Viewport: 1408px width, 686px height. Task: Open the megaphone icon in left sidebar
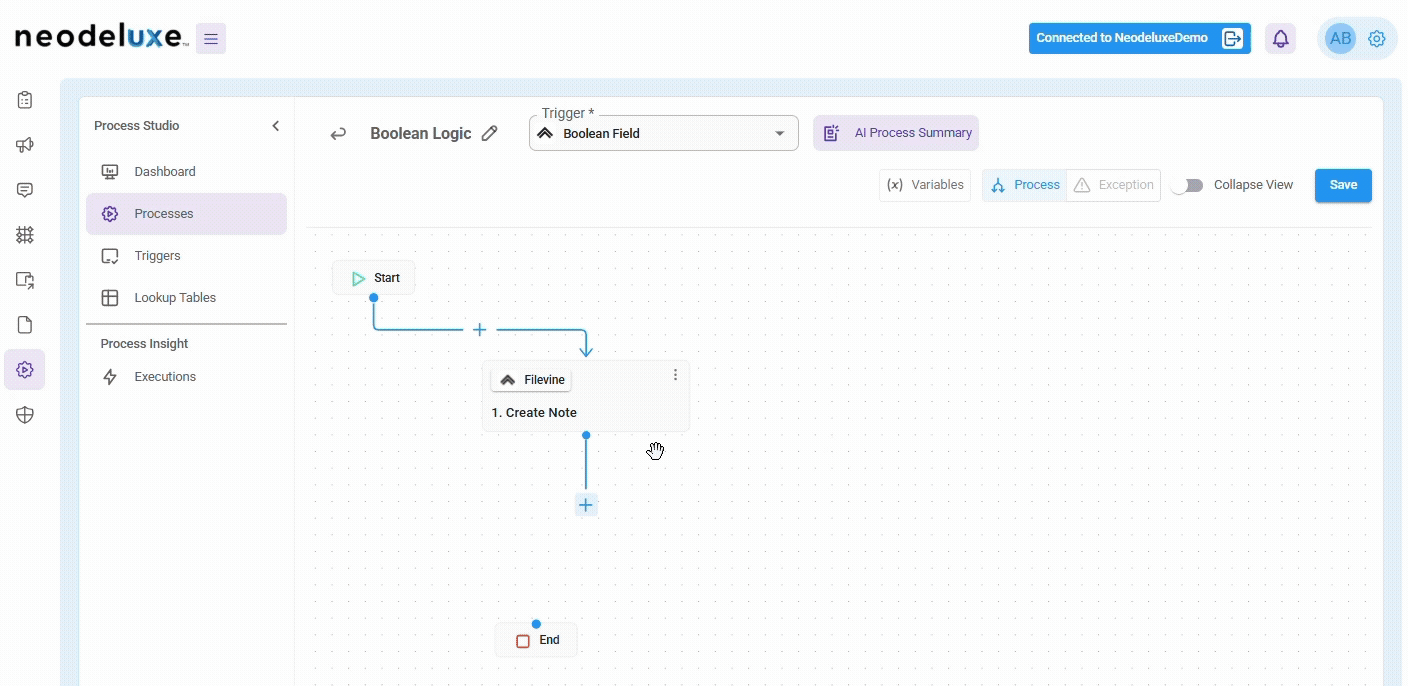[25, 145]
